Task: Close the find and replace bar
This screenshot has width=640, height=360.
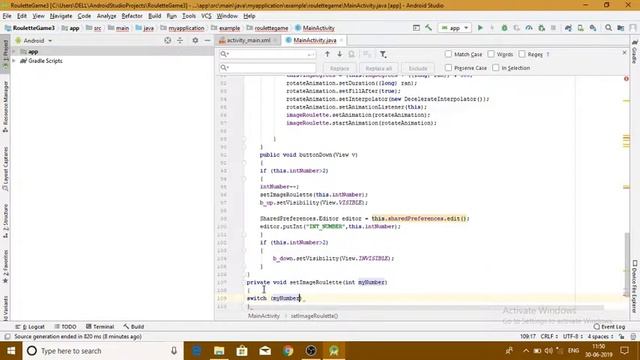Action: click(x=624, y=53)
